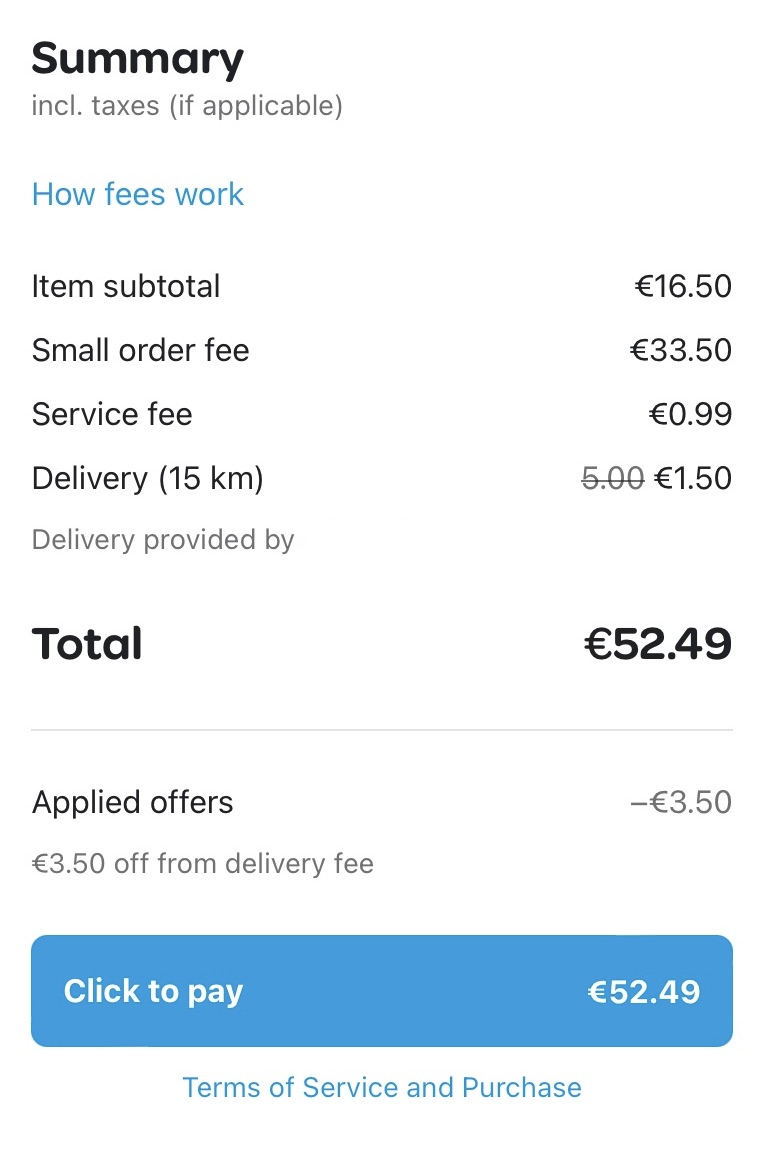
Task: Click the discounted €1.50 delivery price
Action: coord(693,478)
